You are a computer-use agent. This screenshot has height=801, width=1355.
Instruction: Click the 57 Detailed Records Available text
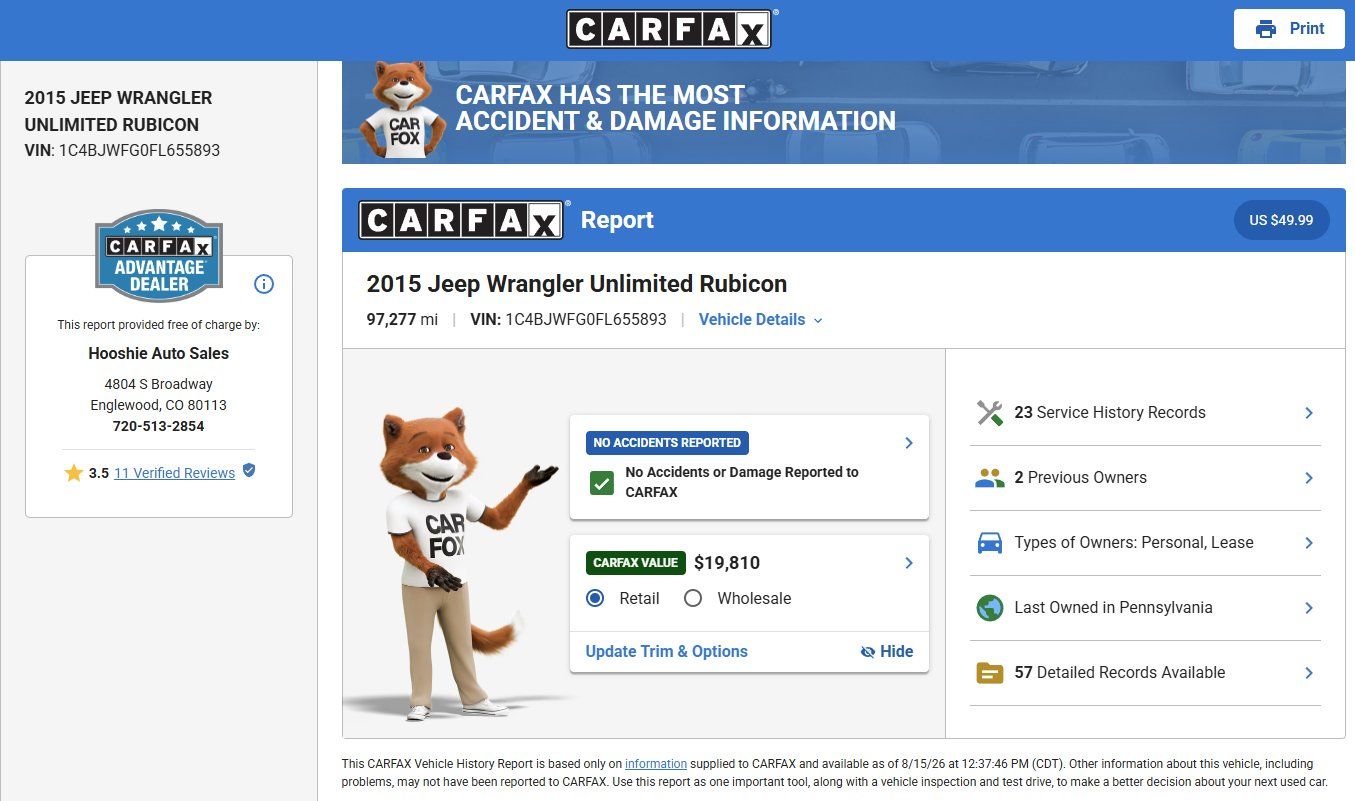pyautogui.click(x=1119, y=673)
